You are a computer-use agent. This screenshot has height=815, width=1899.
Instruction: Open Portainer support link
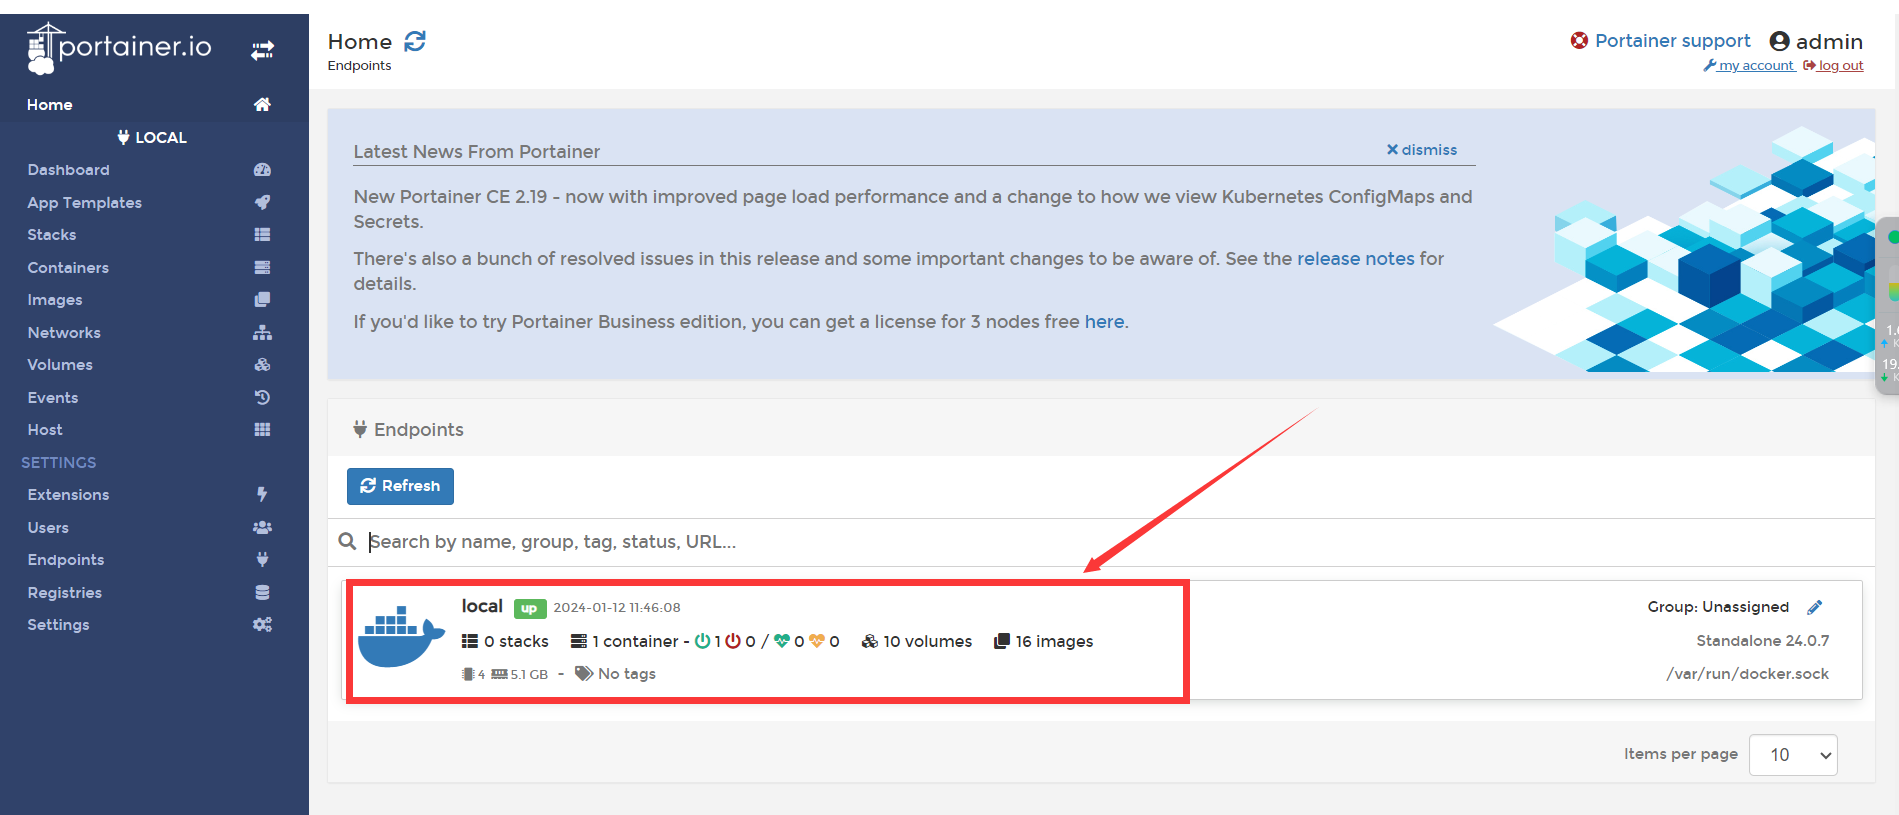tap(1672, 40)
